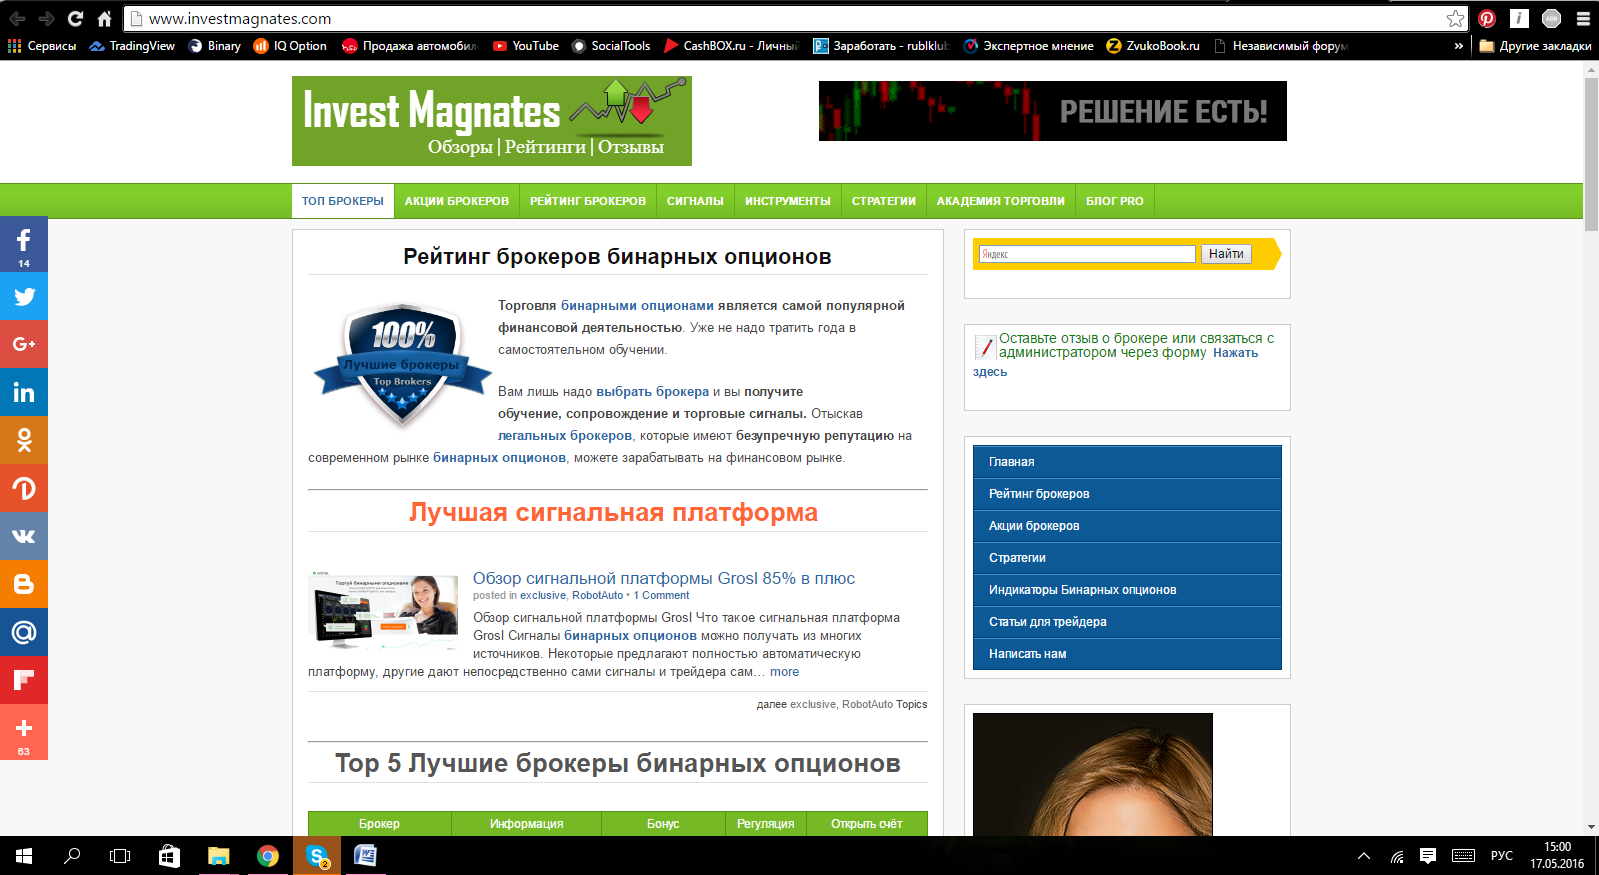Open sidebar link Рейтинг брокеров
The image size is (1599, 875).
point(1127,494)
